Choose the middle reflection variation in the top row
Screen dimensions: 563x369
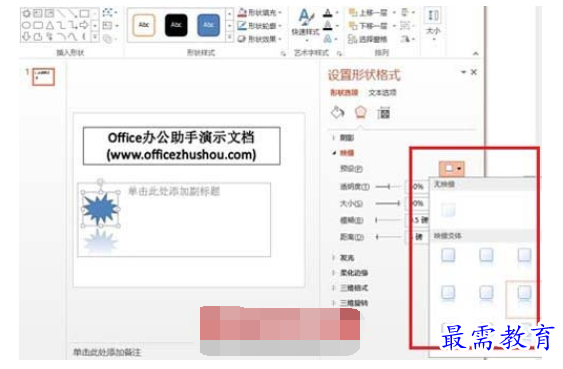486,257
